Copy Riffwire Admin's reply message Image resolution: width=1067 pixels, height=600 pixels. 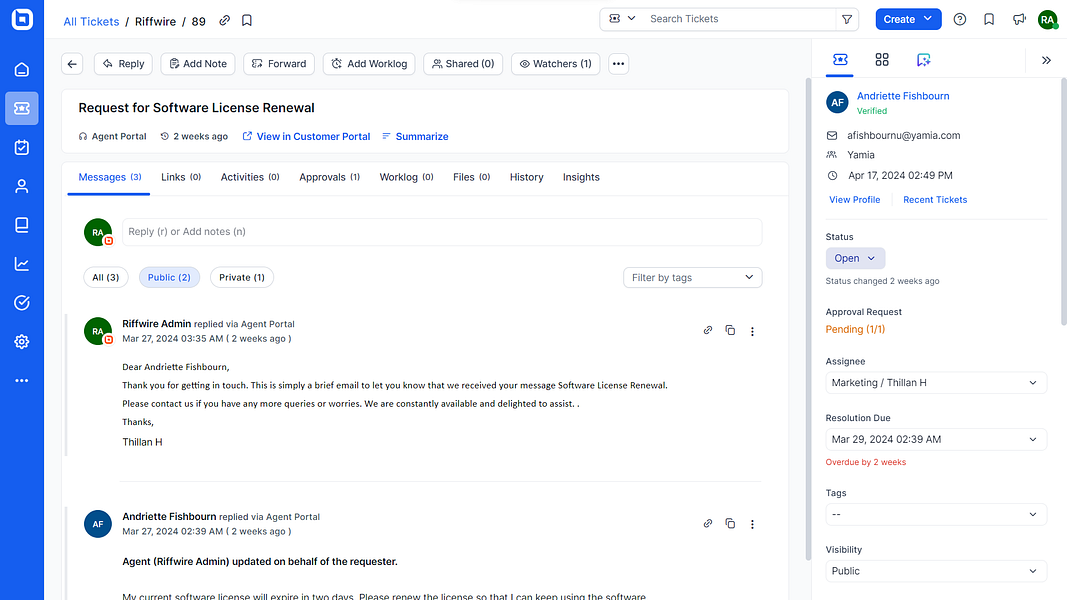pyautogui.click(x=730, y=331)
